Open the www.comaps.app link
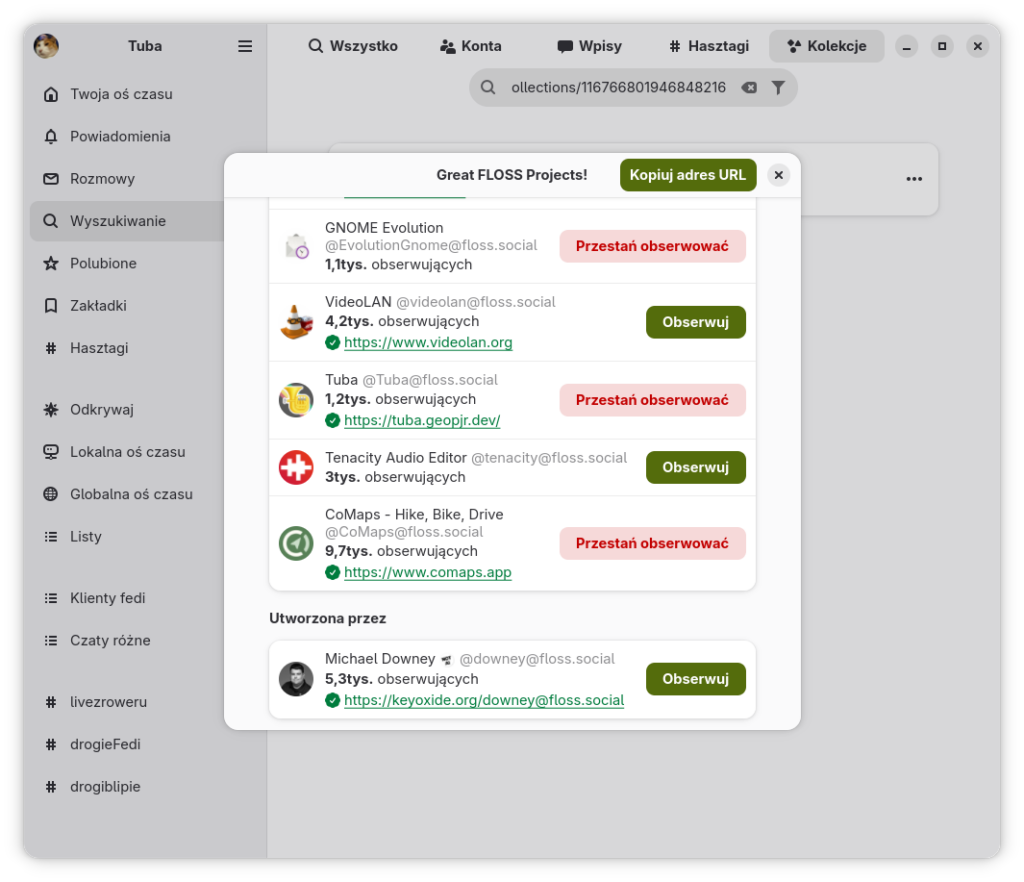This screenshot has width=1024, height=882. pyautogui.click(x=428, y=573)
